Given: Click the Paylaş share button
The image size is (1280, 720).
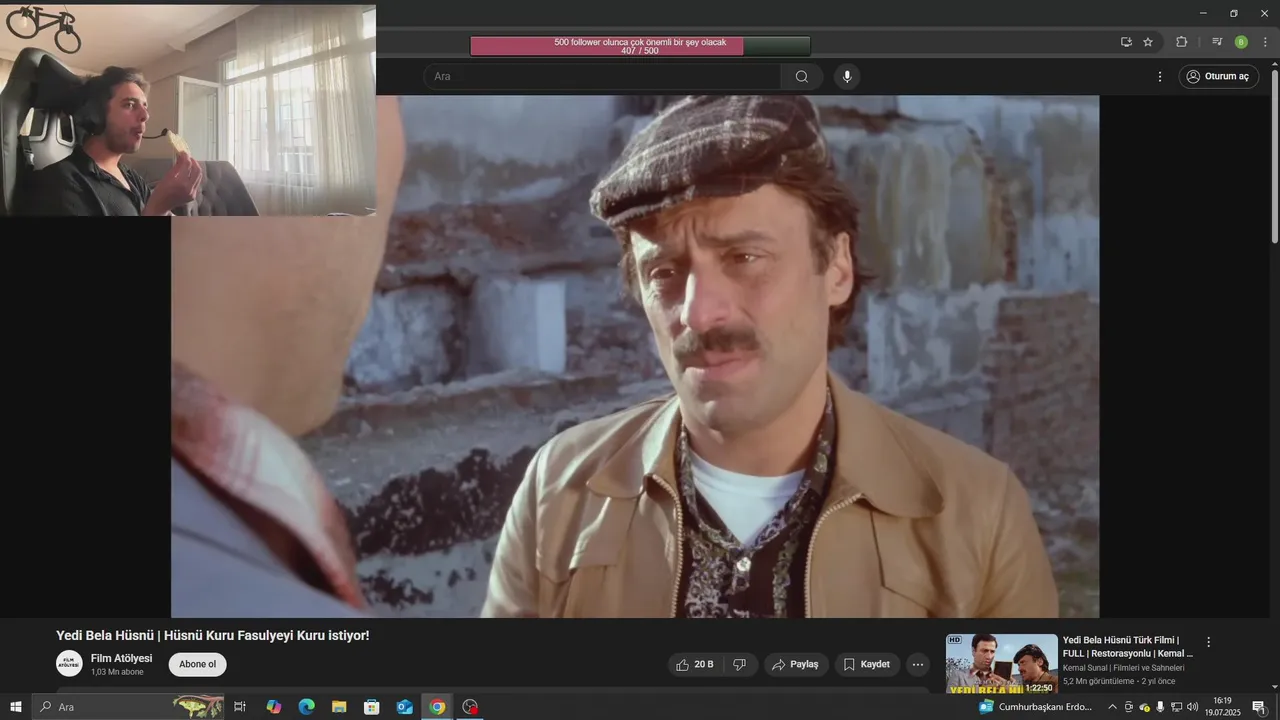Looking at the screenshot, I should point(796,665).
